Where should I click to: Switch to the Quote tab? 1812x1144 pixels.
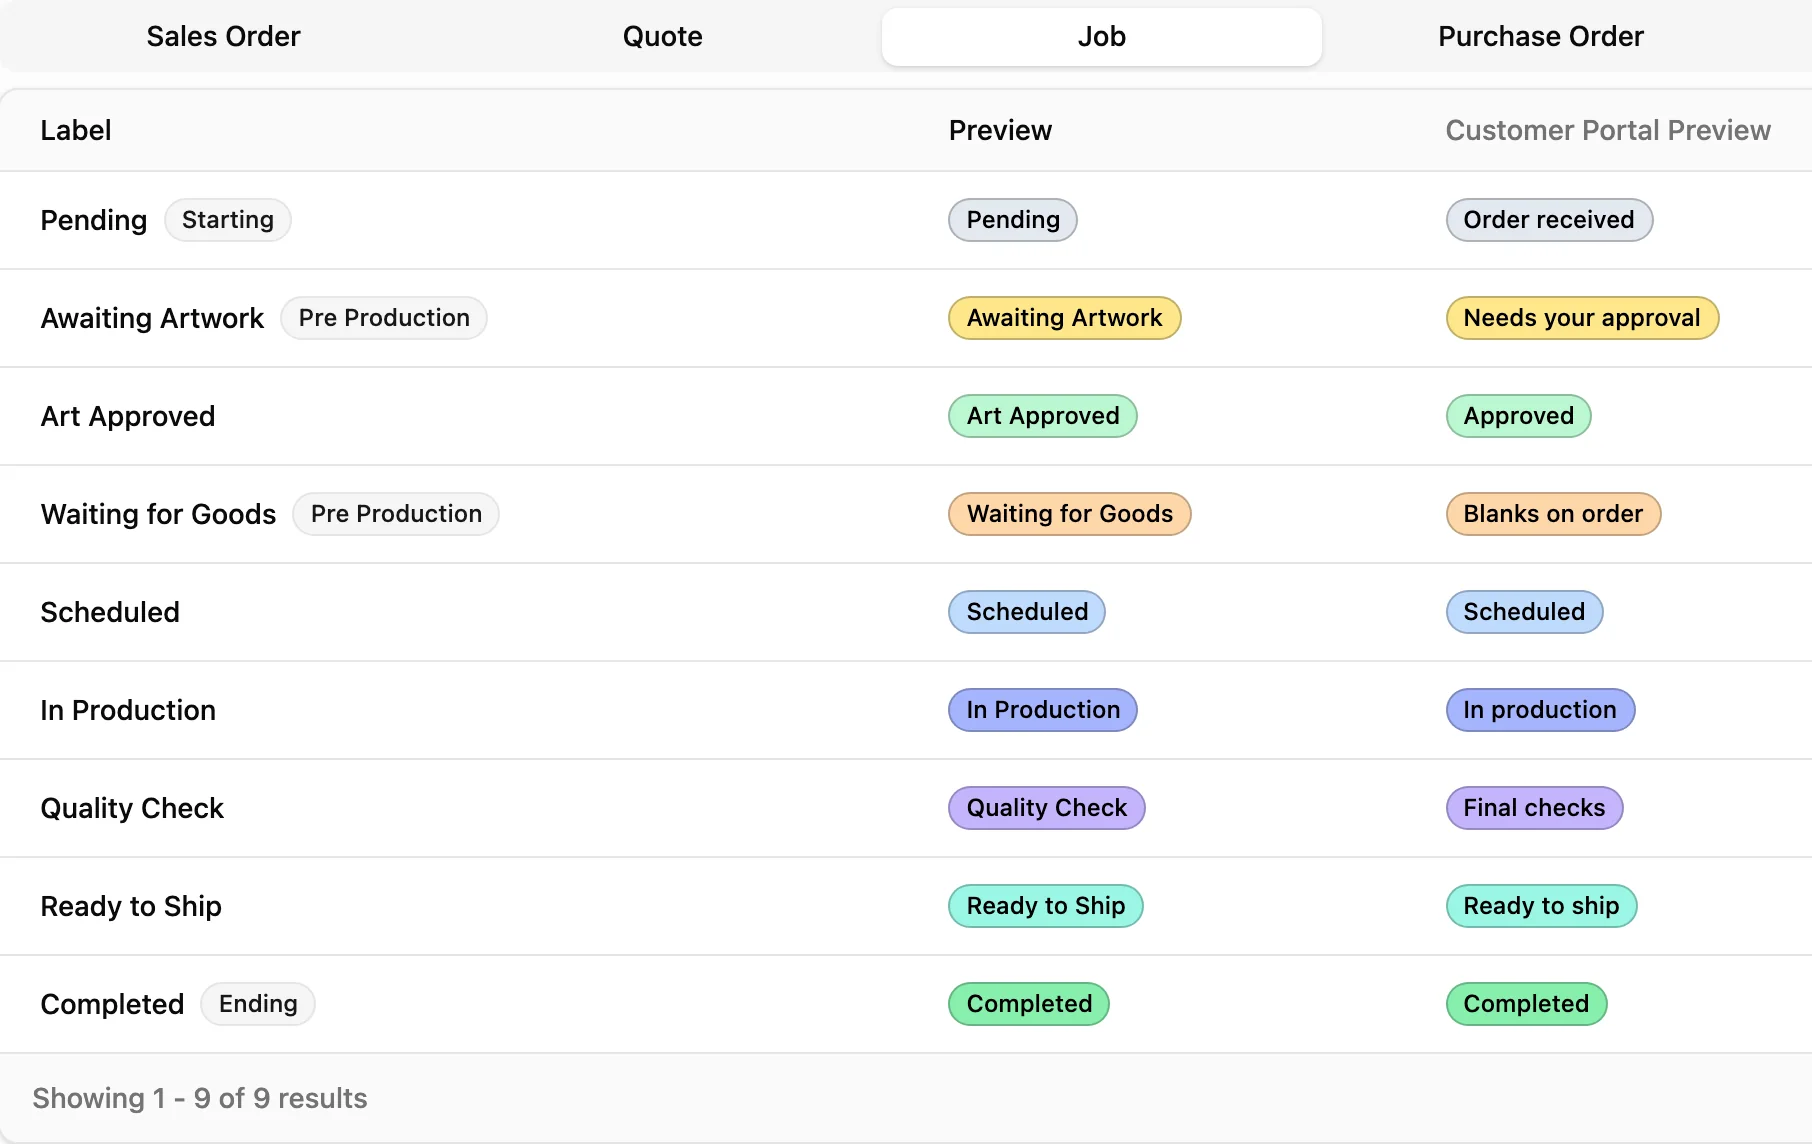coord(662,37)
